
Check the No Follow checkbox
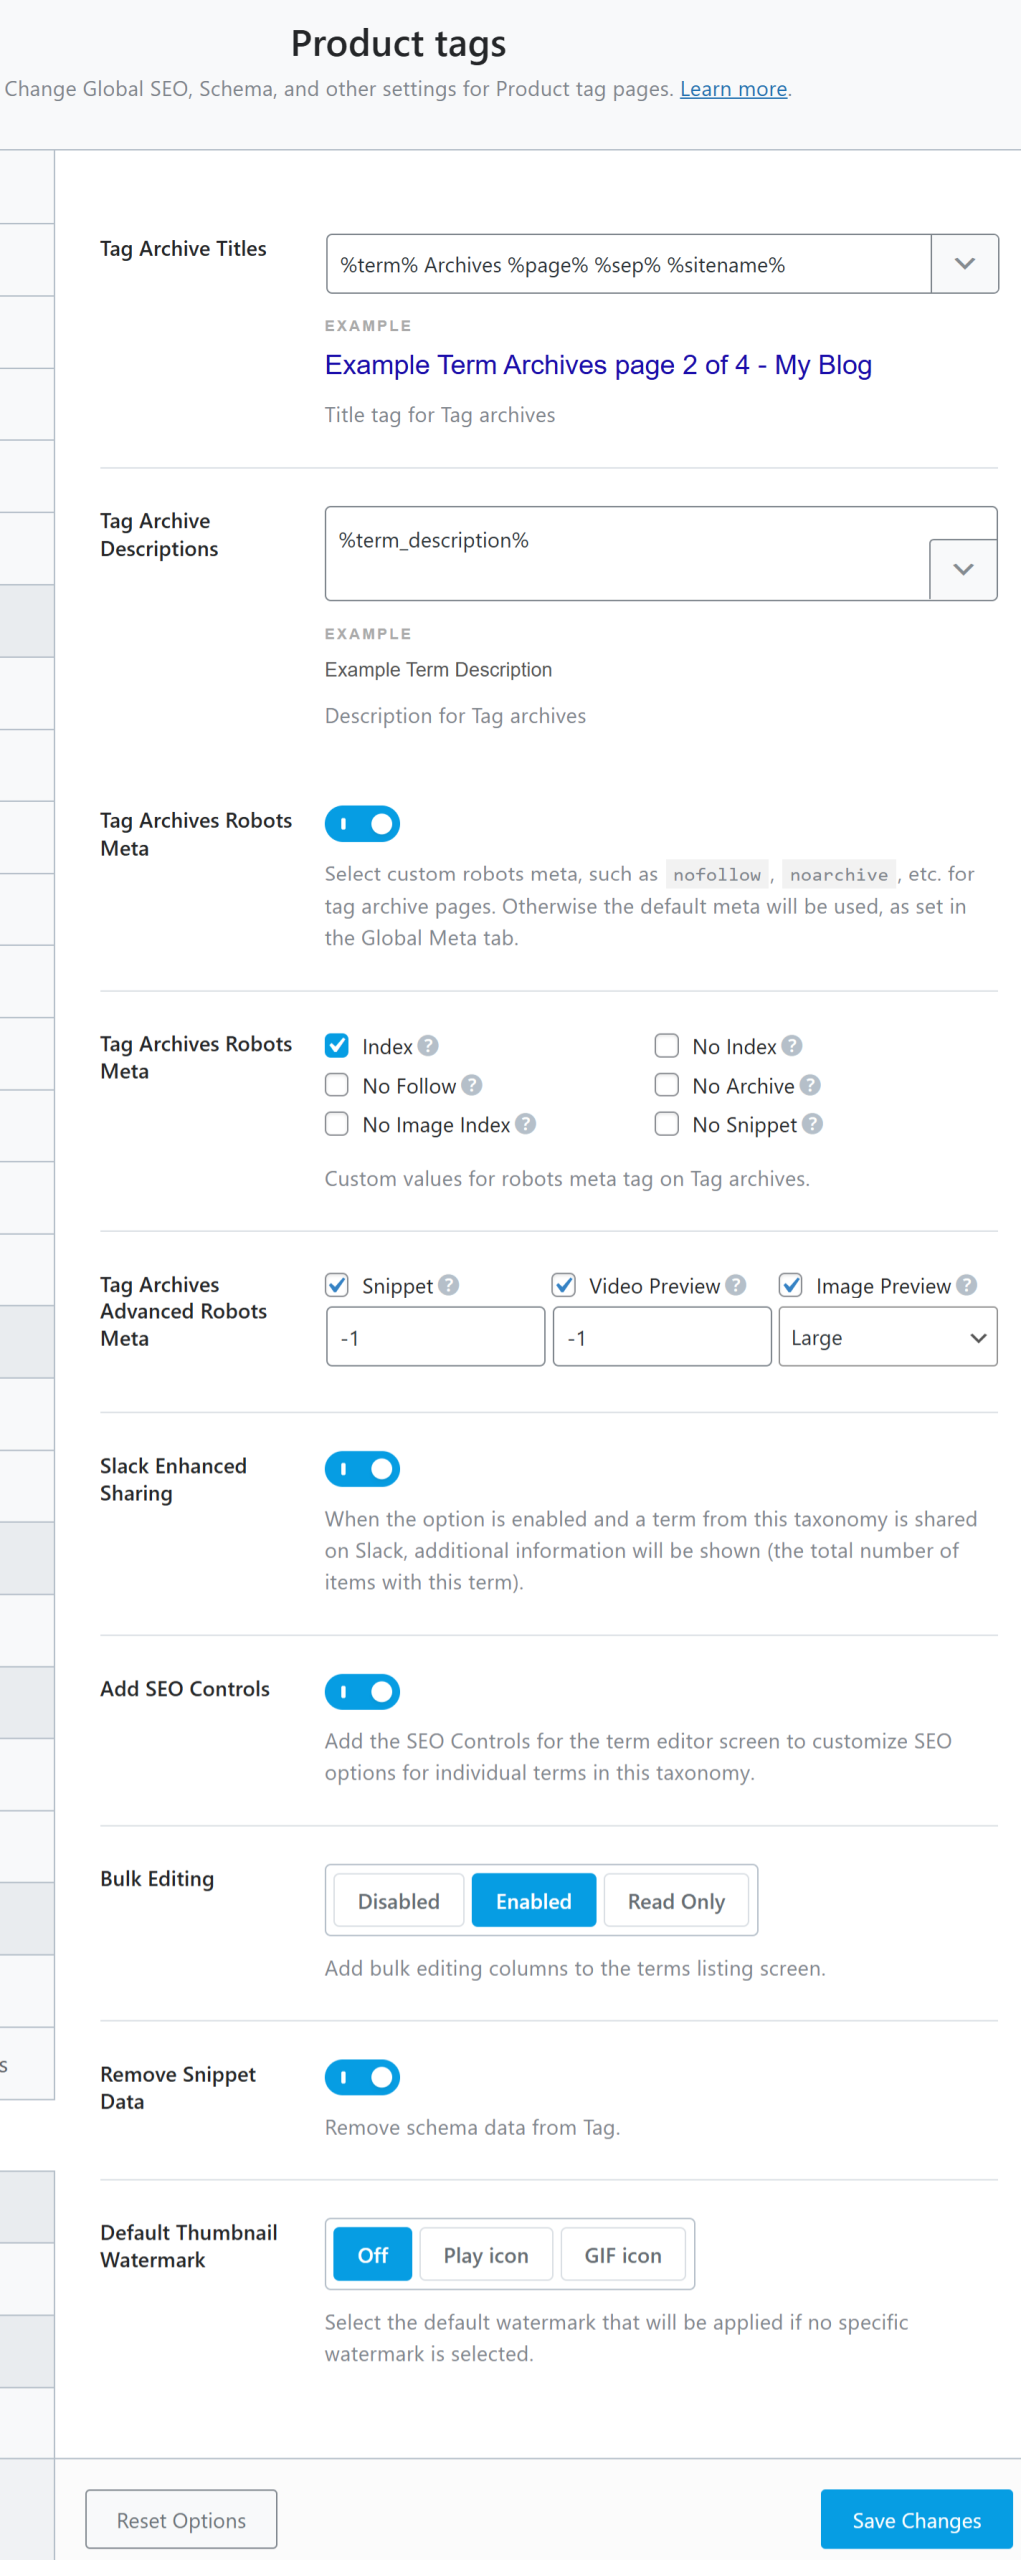tap(337, 1085)
